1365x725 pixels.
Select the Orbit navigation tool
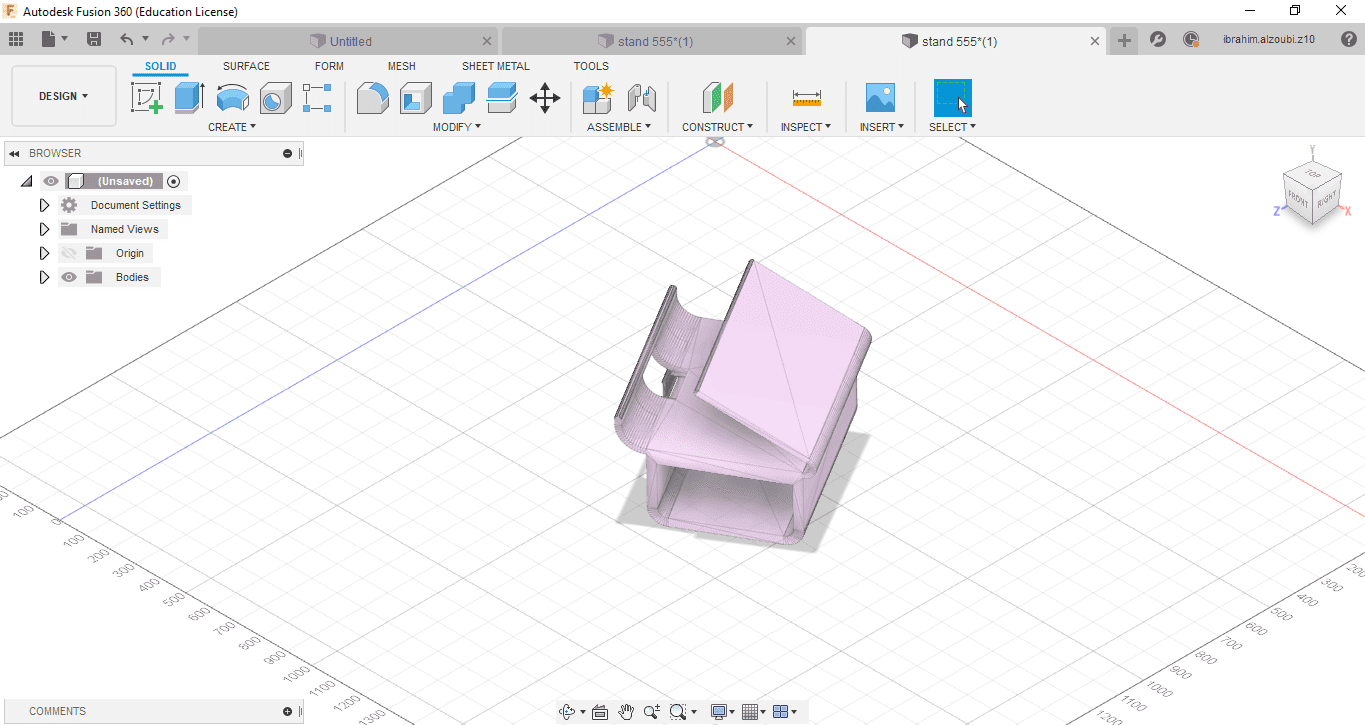click(x=567, y=712)
